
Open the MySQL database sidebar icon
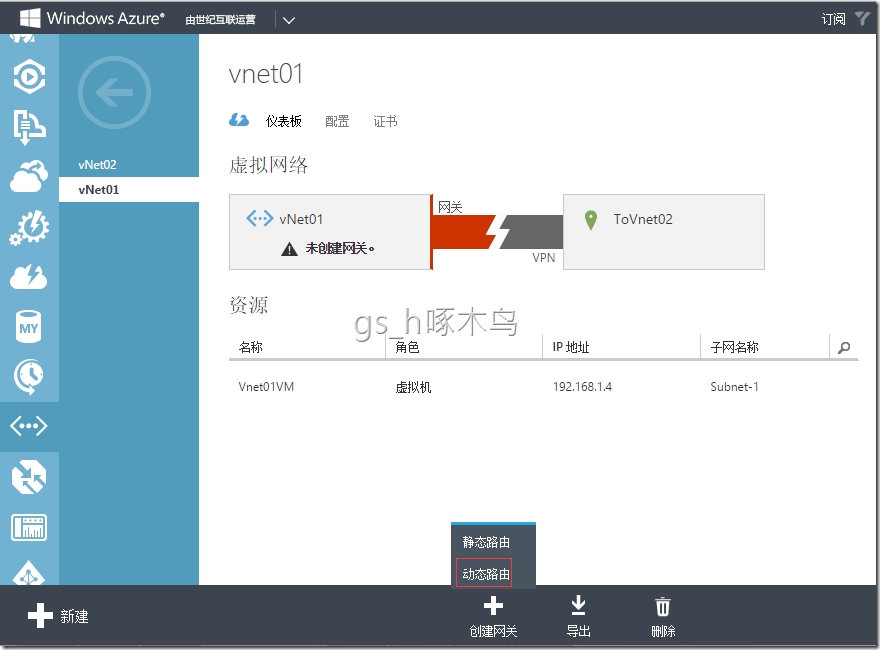[29, 327]
